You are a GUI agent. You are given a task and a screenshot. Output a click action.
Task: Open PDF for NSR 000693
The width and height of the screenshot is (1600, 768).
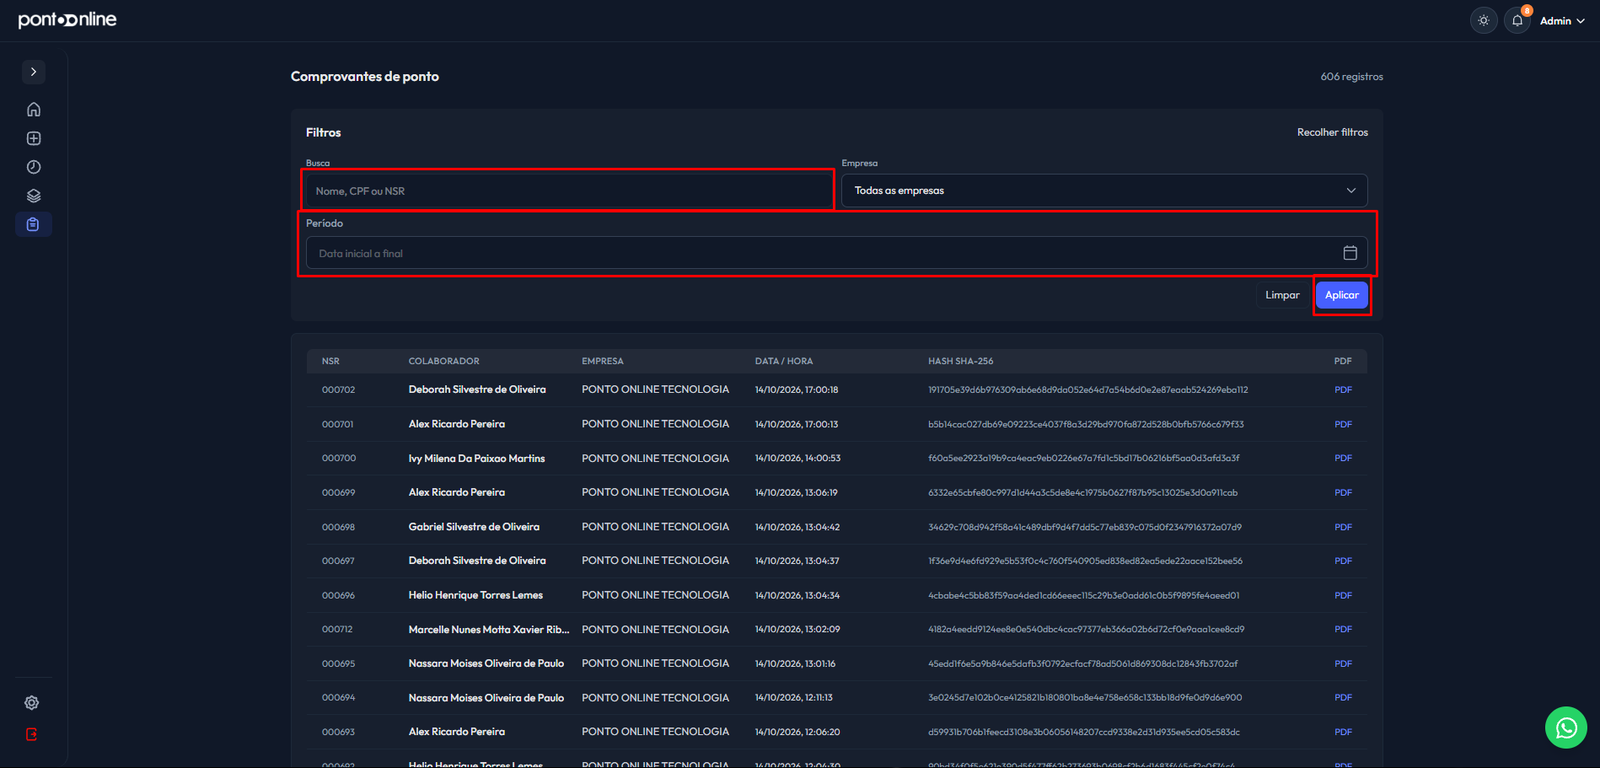pyautogui.click(x=1343, y=732)
